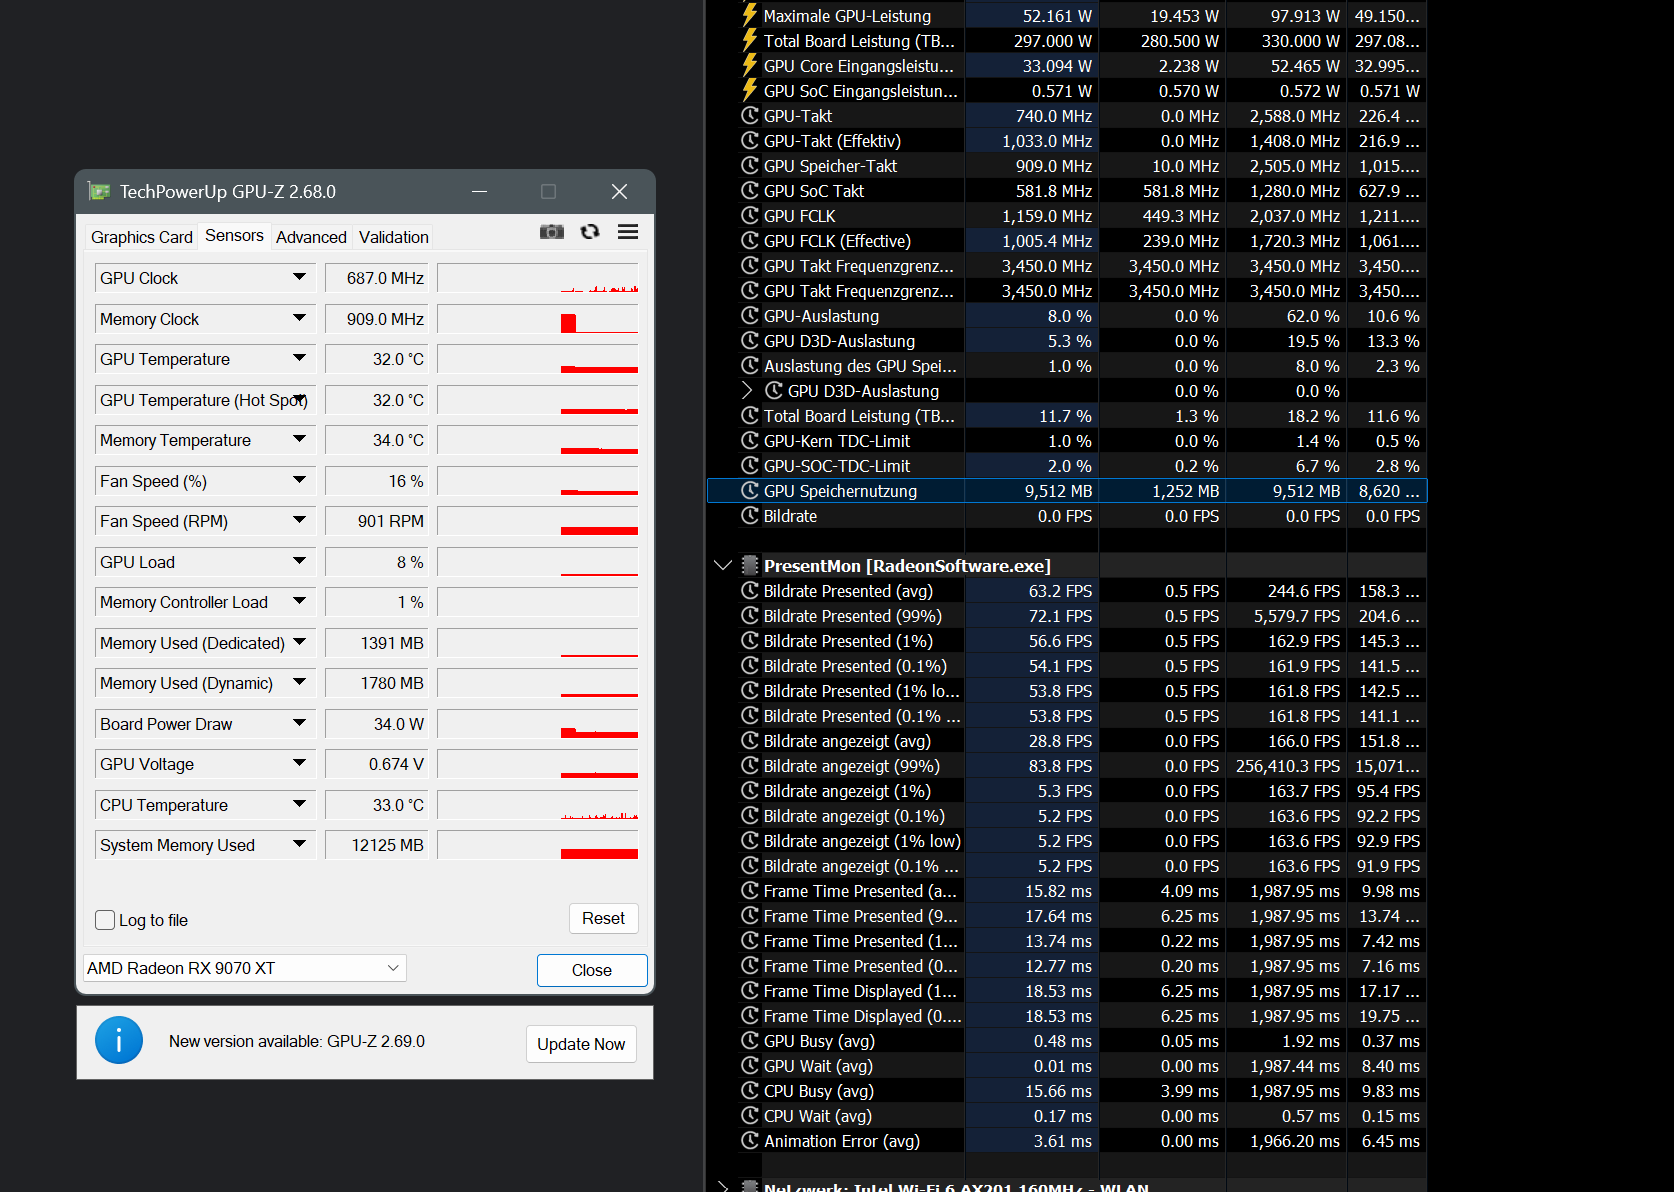This screenshot has height=1192, width=1674.
Task: Click the blue info icon in update notice
Action: (x=119, y=1040)
